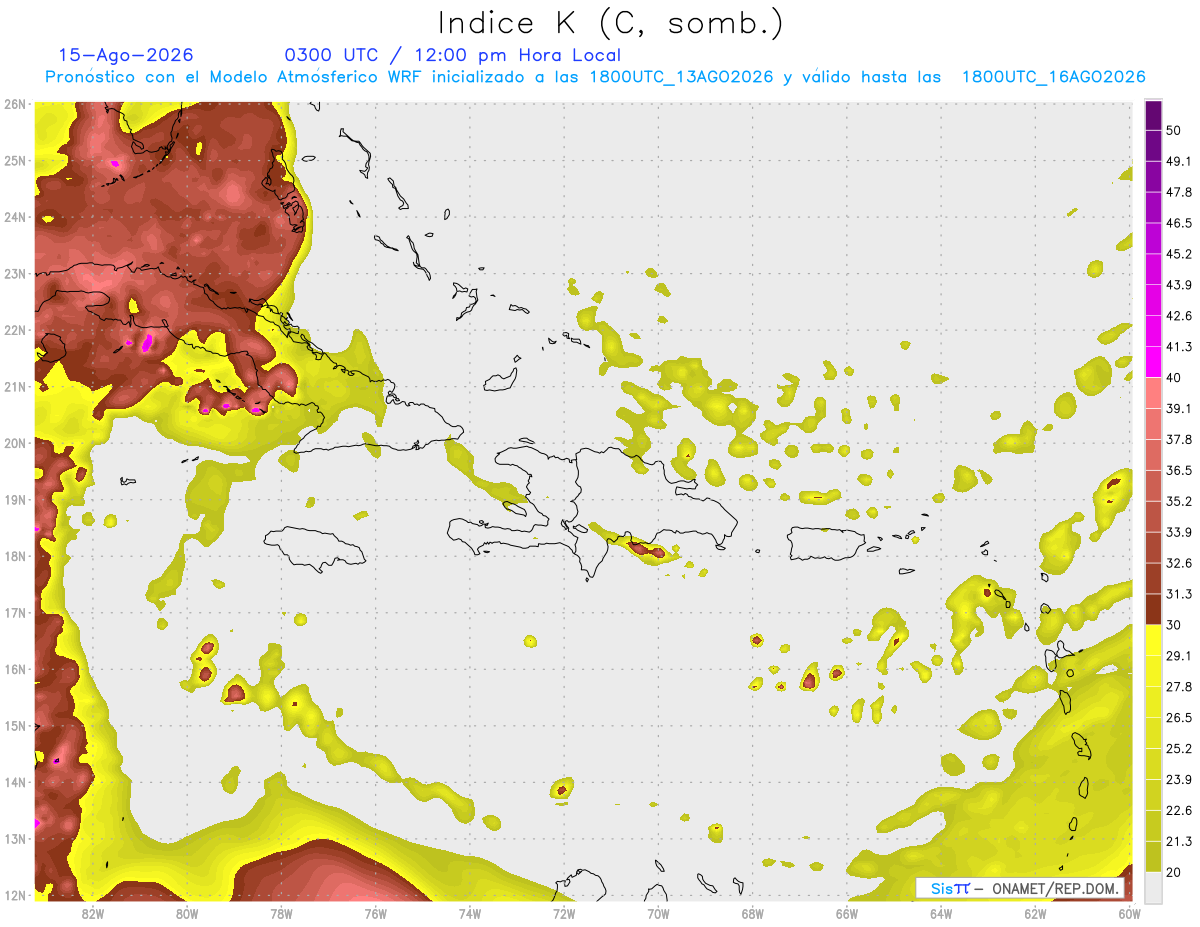This screenshot has height=927, width=1200.
Task: Click the '36.5' colorbar value
Action: tap(1179, 470)
